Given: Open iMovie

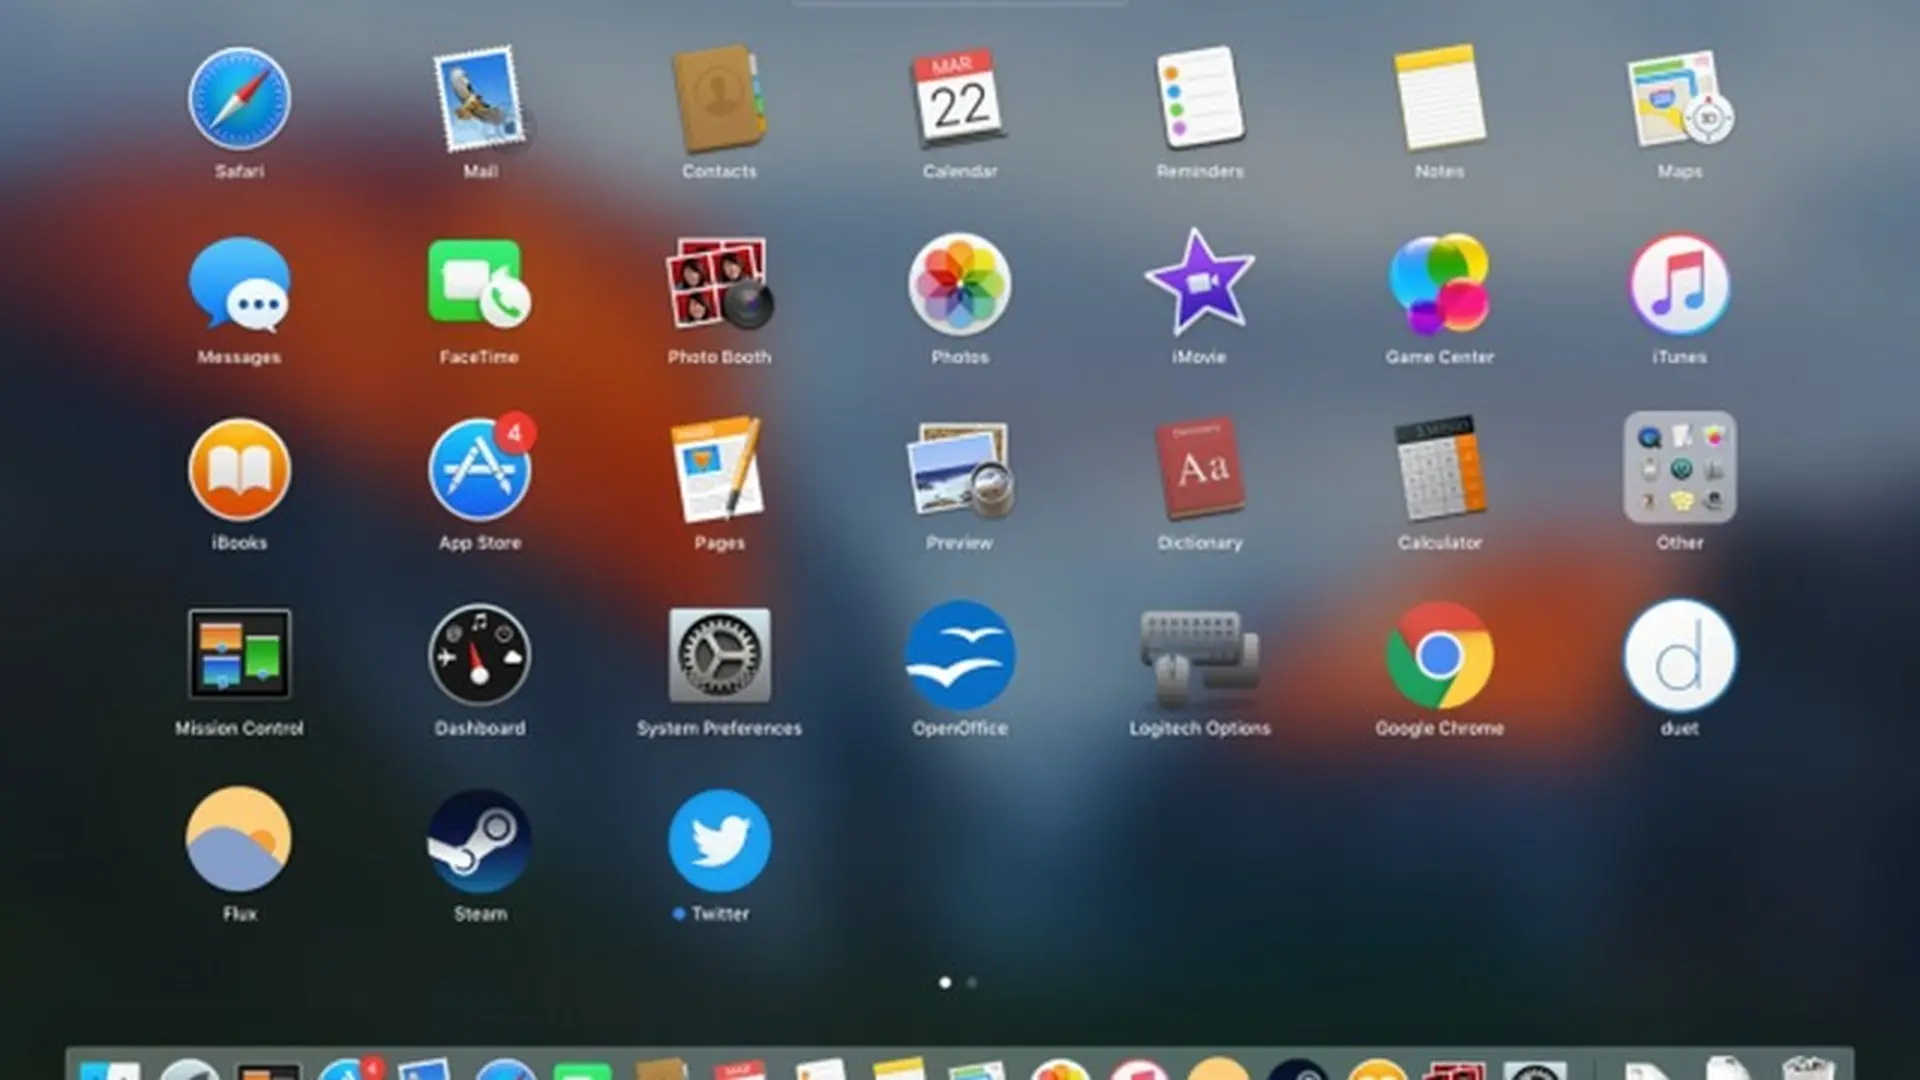Looking at the screenshot, I should (1199, 283).
